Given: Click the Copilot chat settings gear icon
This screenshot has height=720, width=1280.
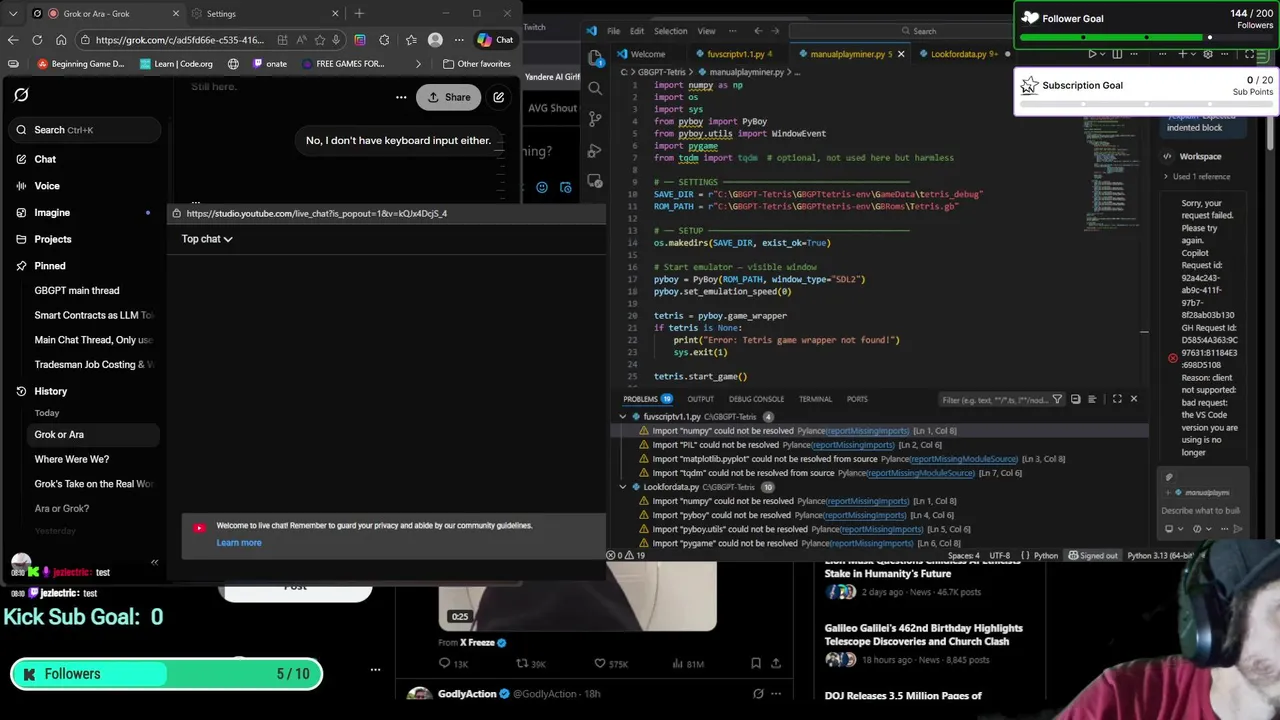Looking at the screenshot, I should click(1209, 54).
